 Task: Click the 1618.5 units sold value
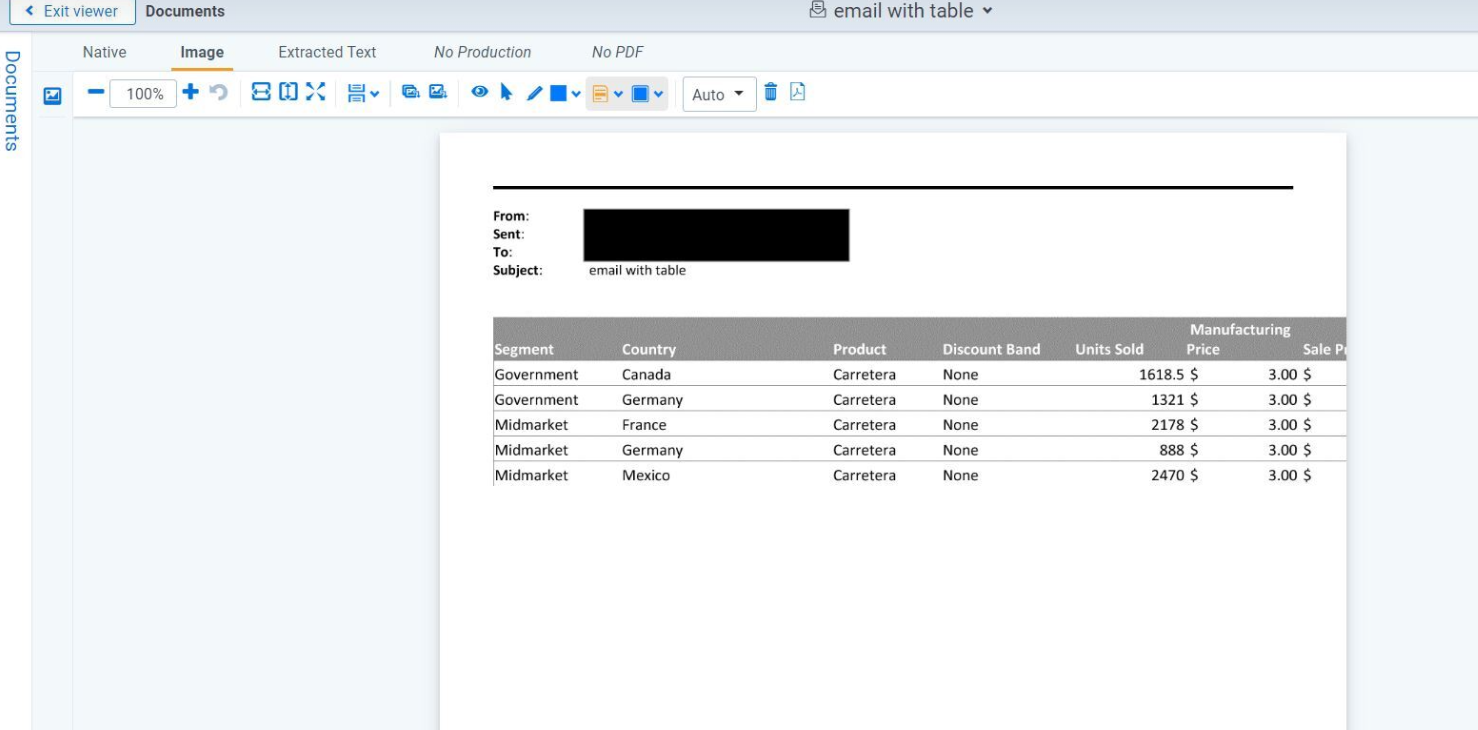click(1161, 374)
